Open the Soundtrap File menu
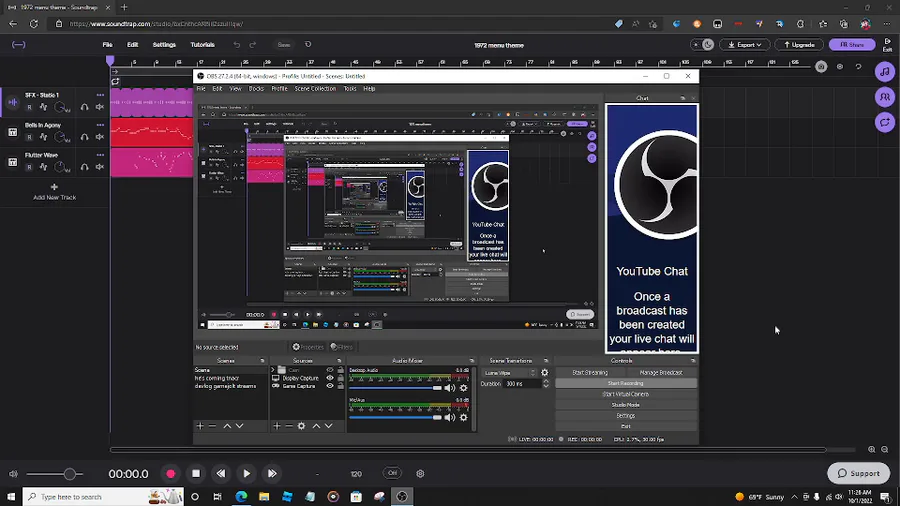The image size is (900, 506). (107, 45)
